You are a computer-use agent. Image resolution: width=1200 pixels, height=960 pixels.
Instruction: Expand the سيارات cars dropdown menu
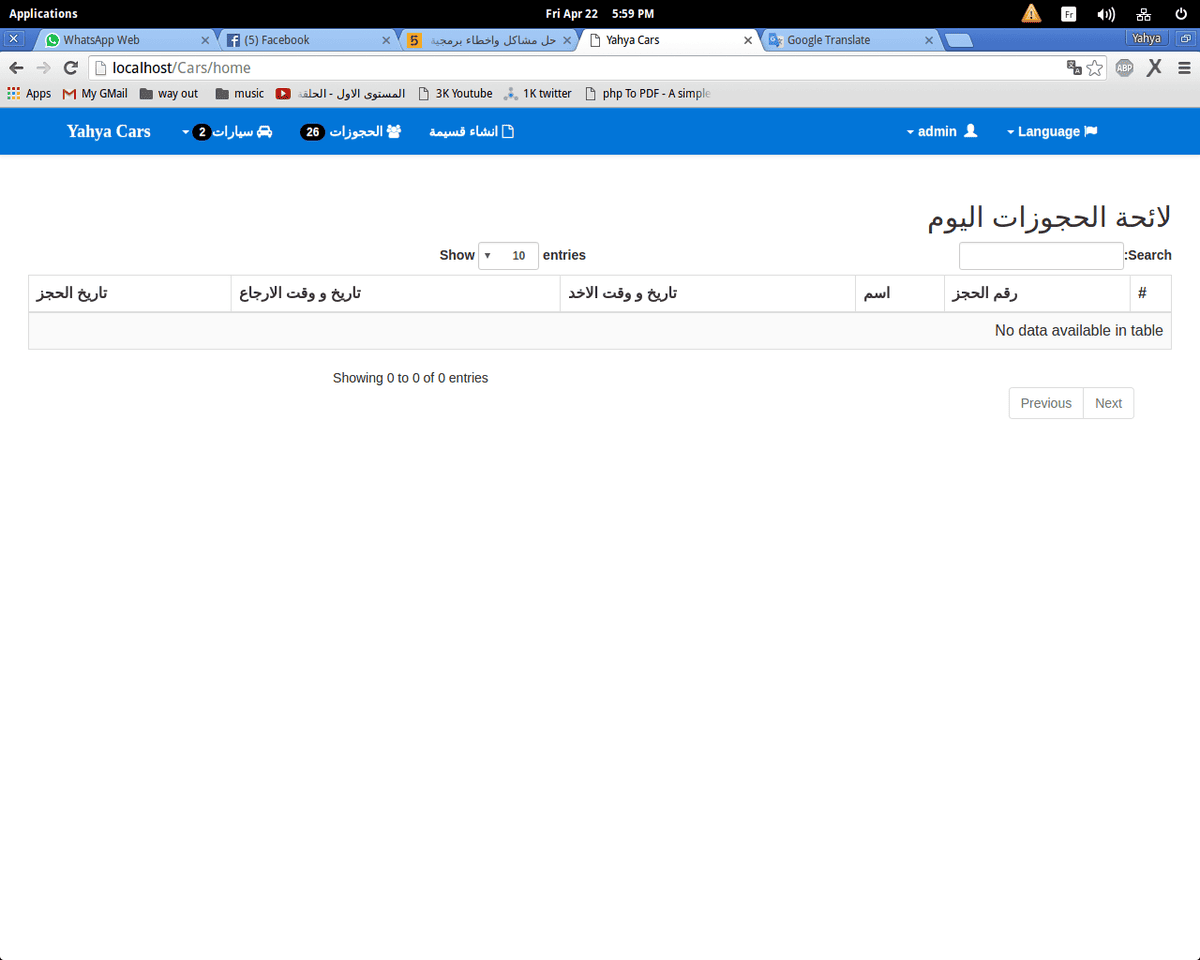coord(227,132)
